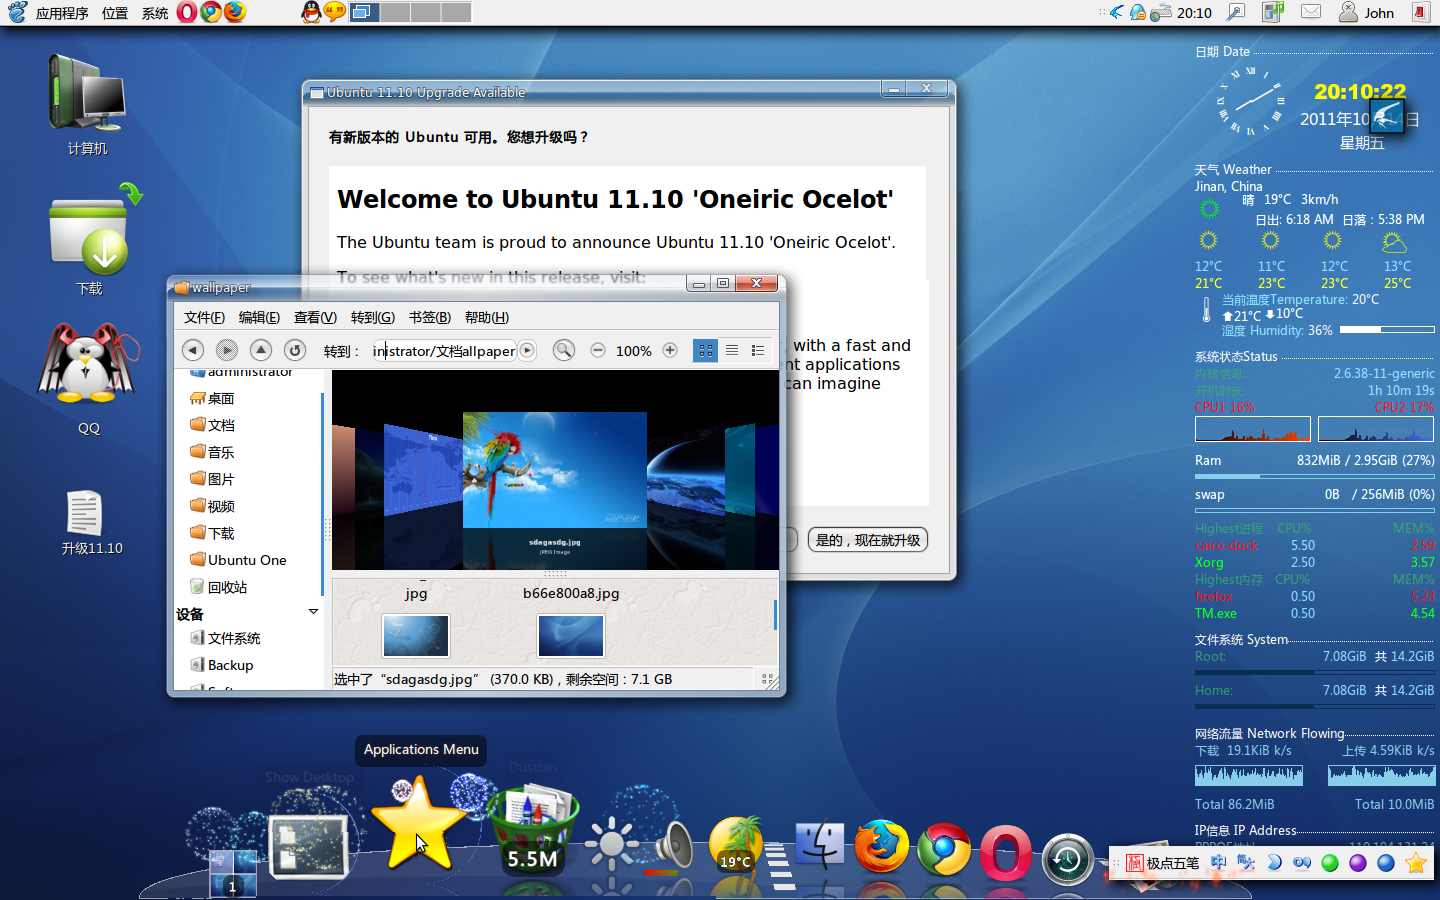The width and height of the screenshot is (1440, 900).
Task: Reload the current folder view
Action: point(294,350)
